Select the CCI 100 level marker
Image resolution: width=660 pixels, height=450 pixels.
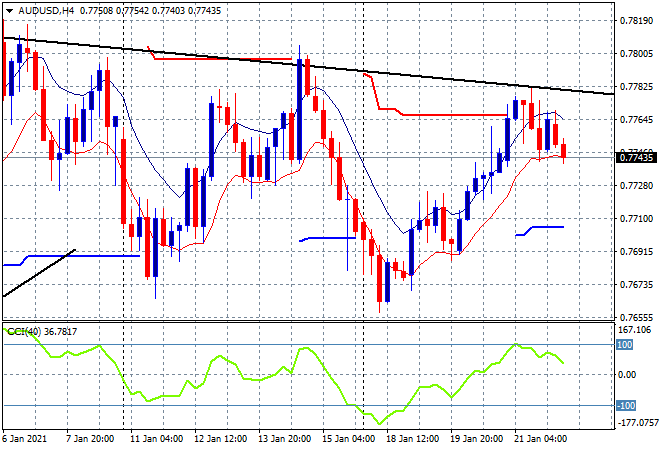pos(624,345)
